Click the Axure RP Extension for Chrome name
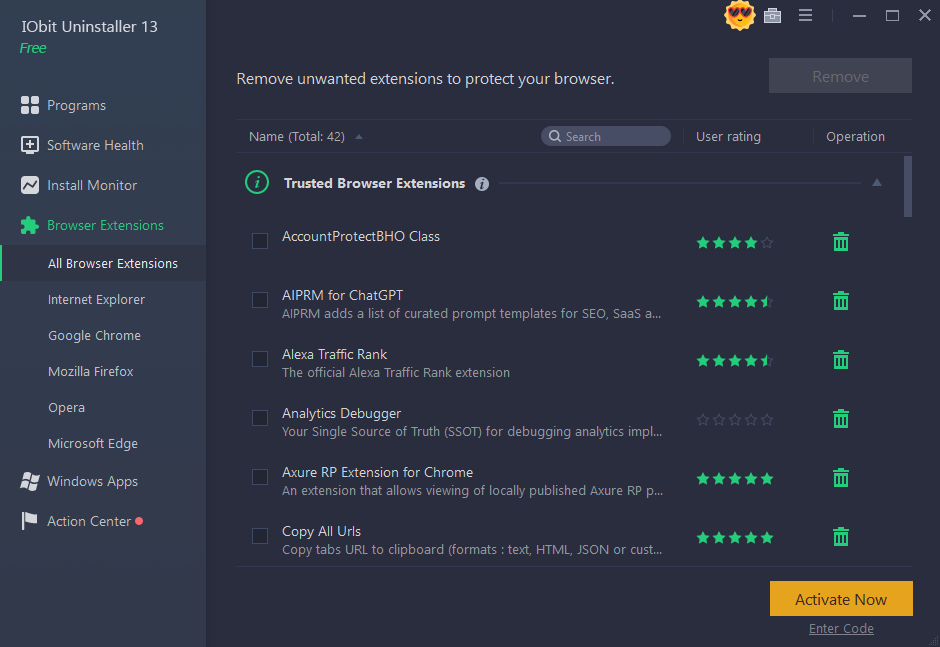This screenshot has height=647, width=940. click(377, 473)
